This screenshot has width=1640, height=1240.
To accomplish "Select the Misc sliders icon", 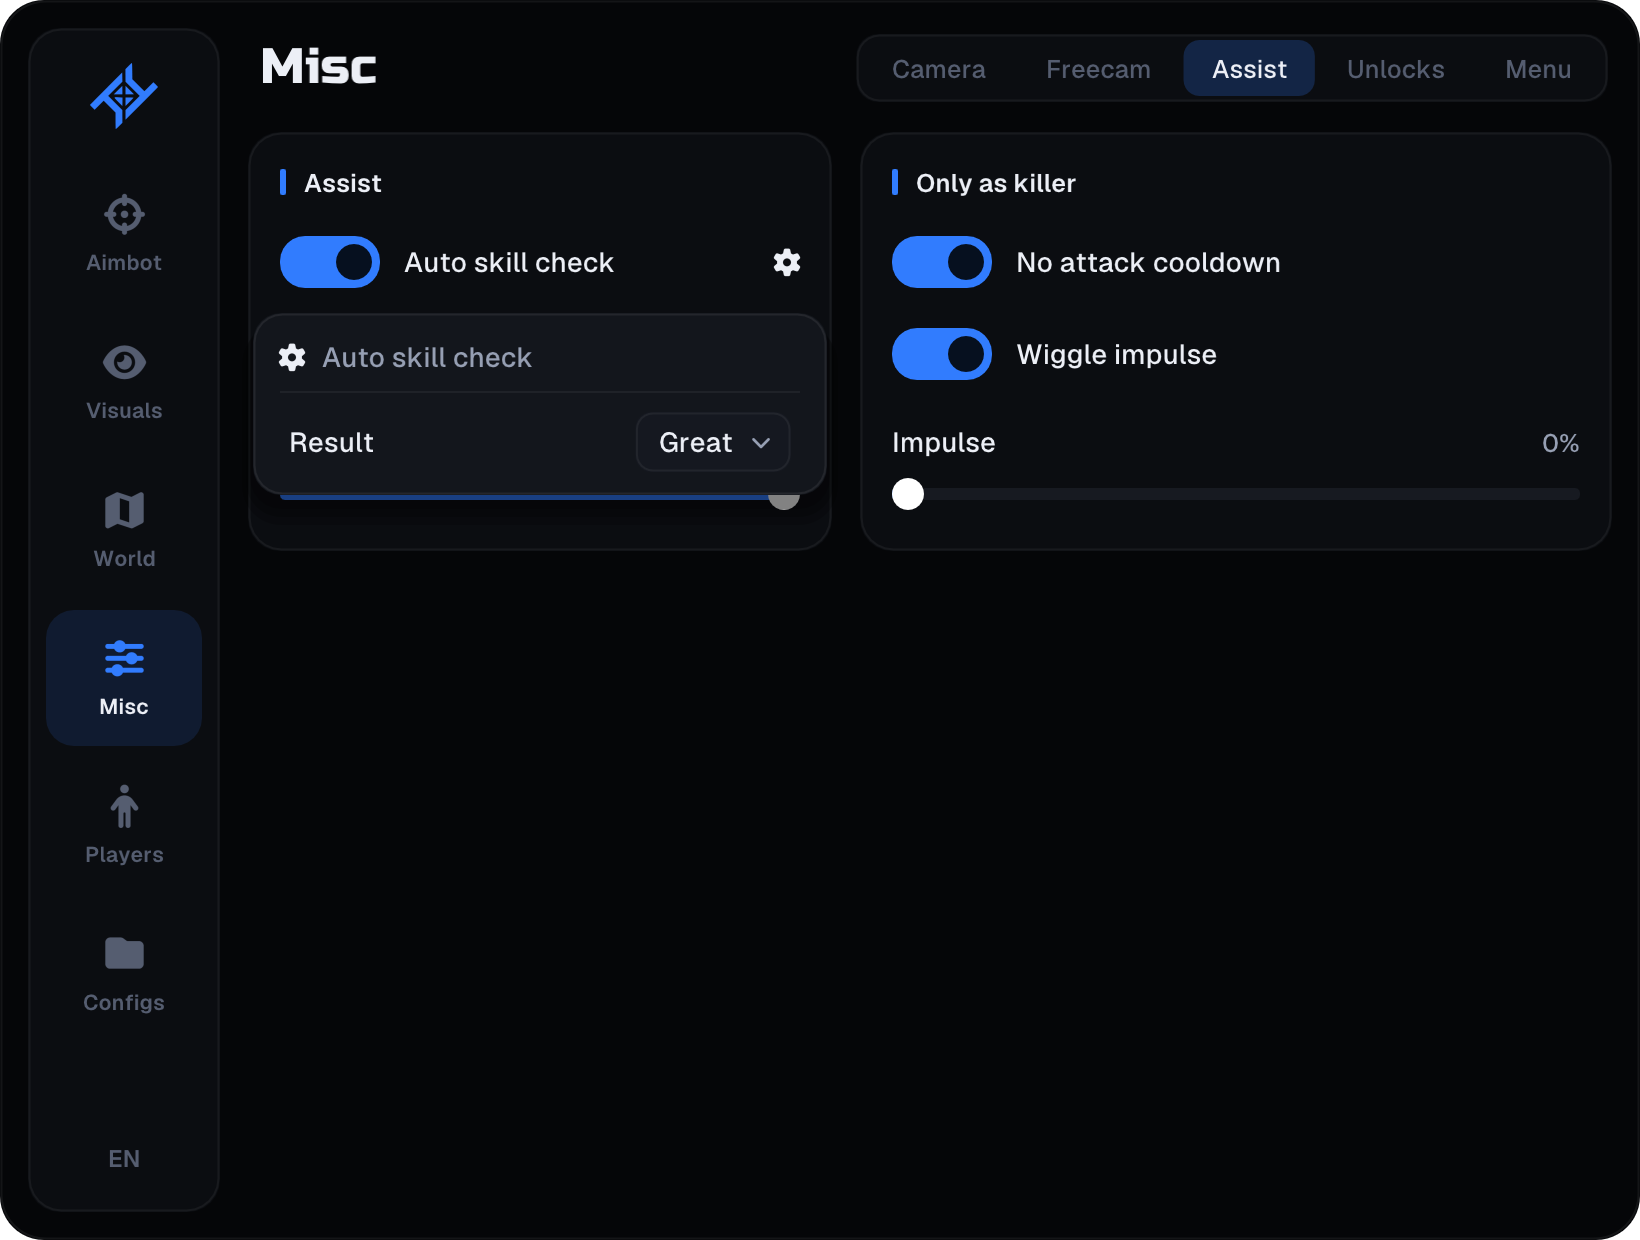I will pos(124,658).
